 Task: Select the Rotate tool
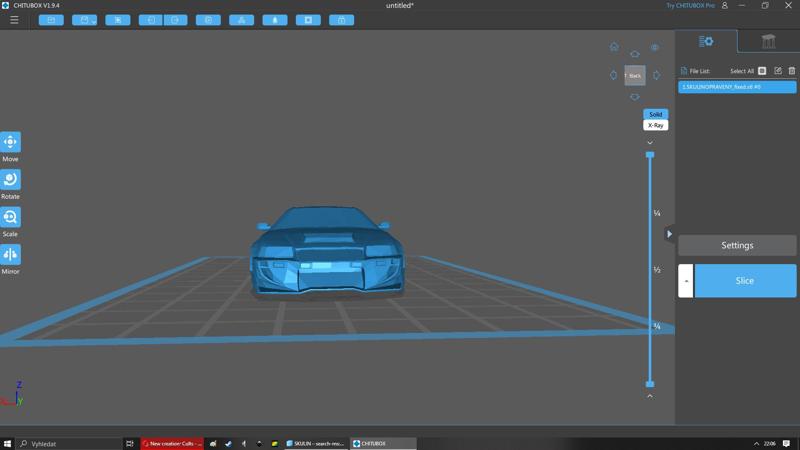tap(10, 179)
